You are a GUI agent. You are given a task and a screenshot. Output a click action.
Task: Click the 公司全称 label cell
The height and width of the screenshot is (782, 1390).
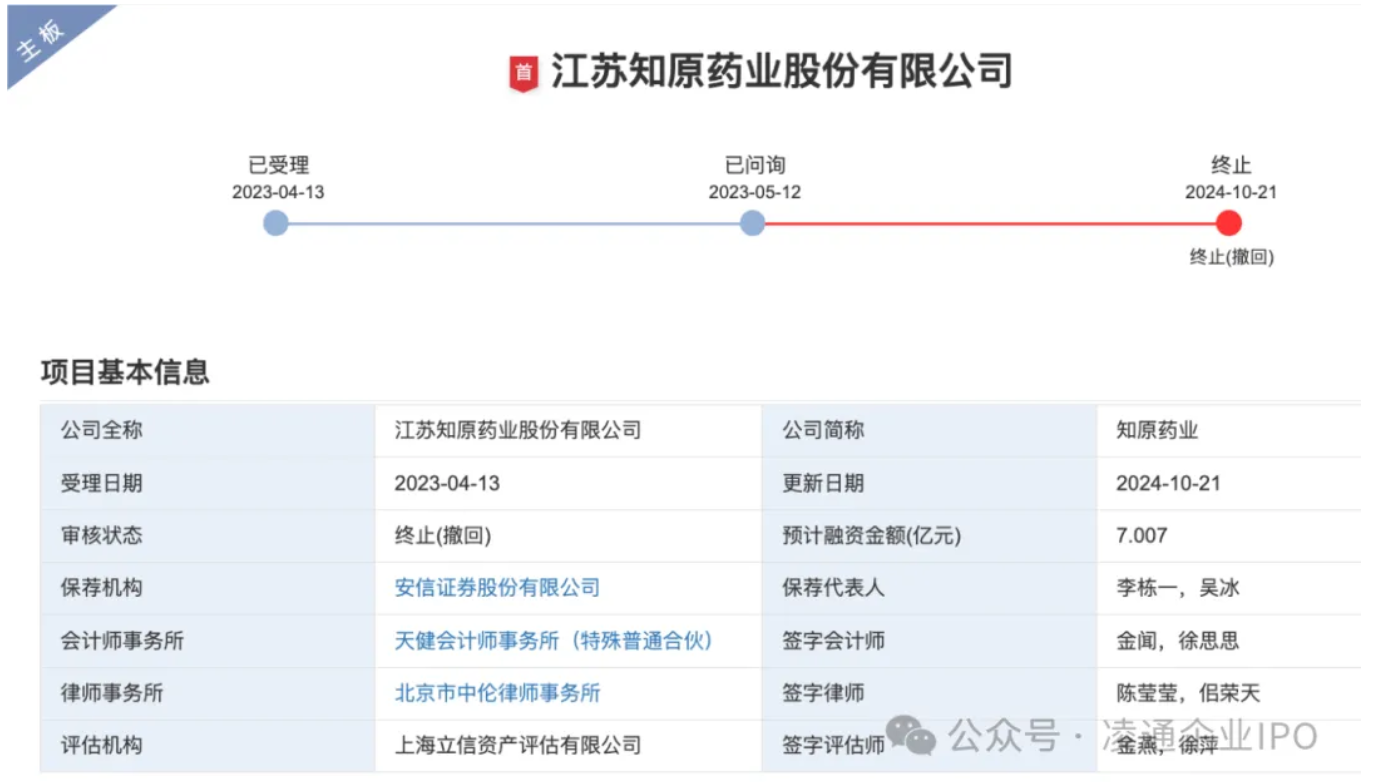[x=207, y=431]
